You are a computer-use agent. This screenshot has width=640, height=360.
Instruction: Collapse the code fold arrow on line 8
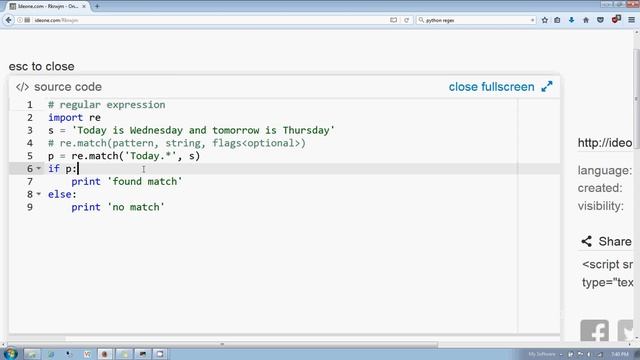pyautogui.click(x=39, y=194)
